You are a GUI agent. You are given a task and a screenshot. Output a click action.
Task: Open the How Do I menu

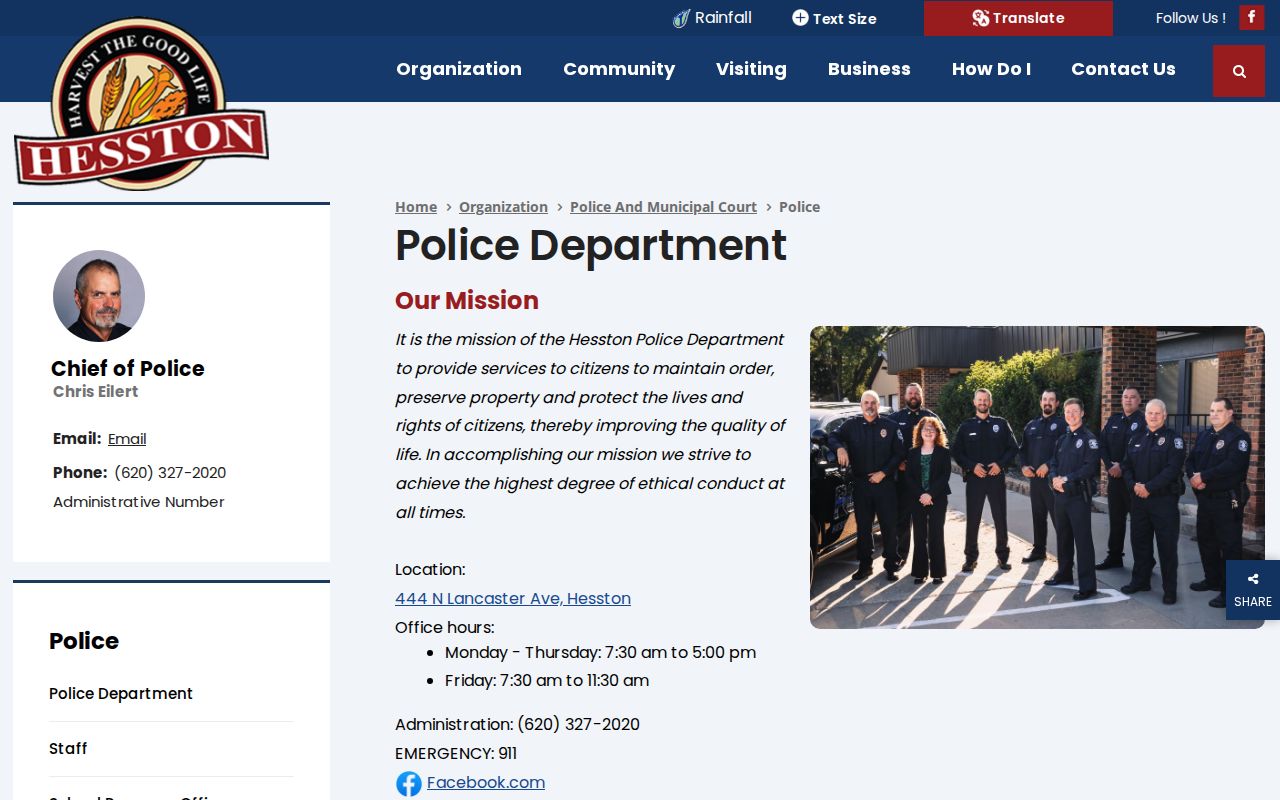click(x=991, y=69)
